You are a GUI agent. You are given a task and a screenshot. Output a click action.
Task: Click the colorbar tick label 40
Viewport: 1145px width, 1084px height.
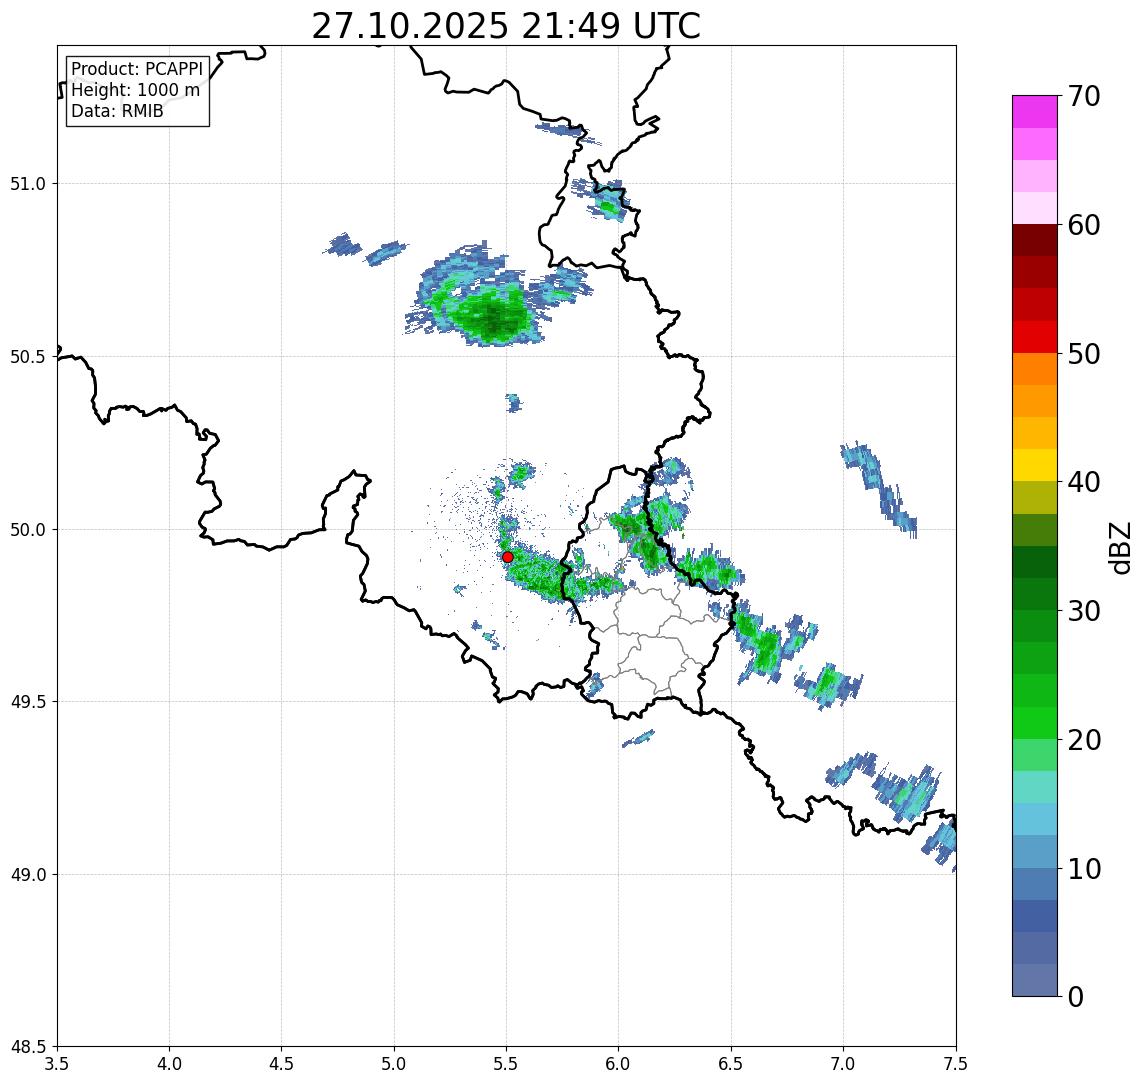click(x=1083, y=482)
